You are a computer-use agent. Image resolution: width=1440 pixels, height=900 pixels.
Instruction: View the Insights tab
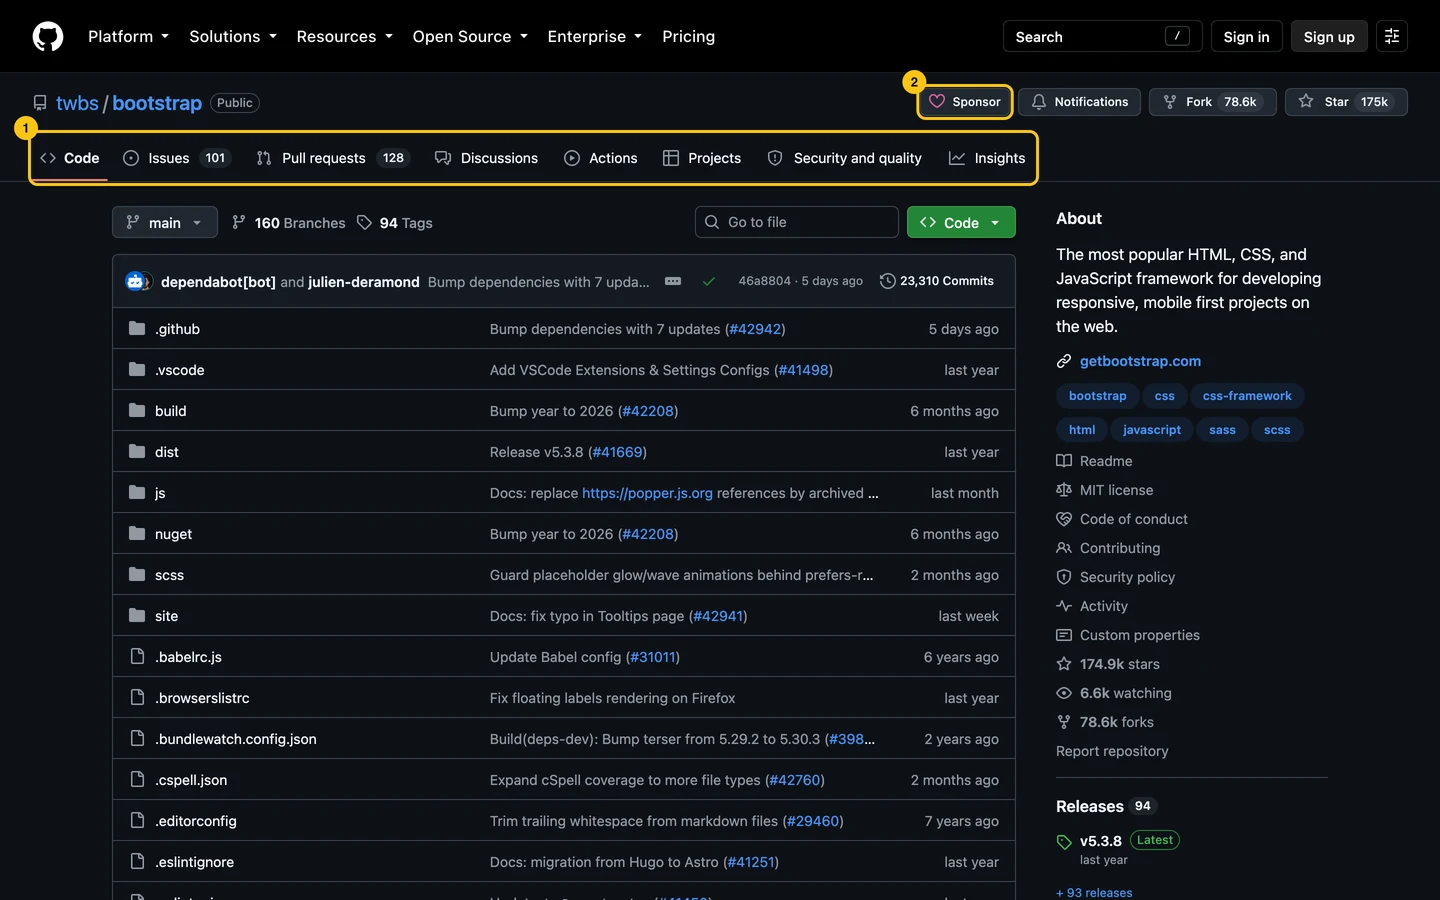pyautogui.click(x=987, y=158)
